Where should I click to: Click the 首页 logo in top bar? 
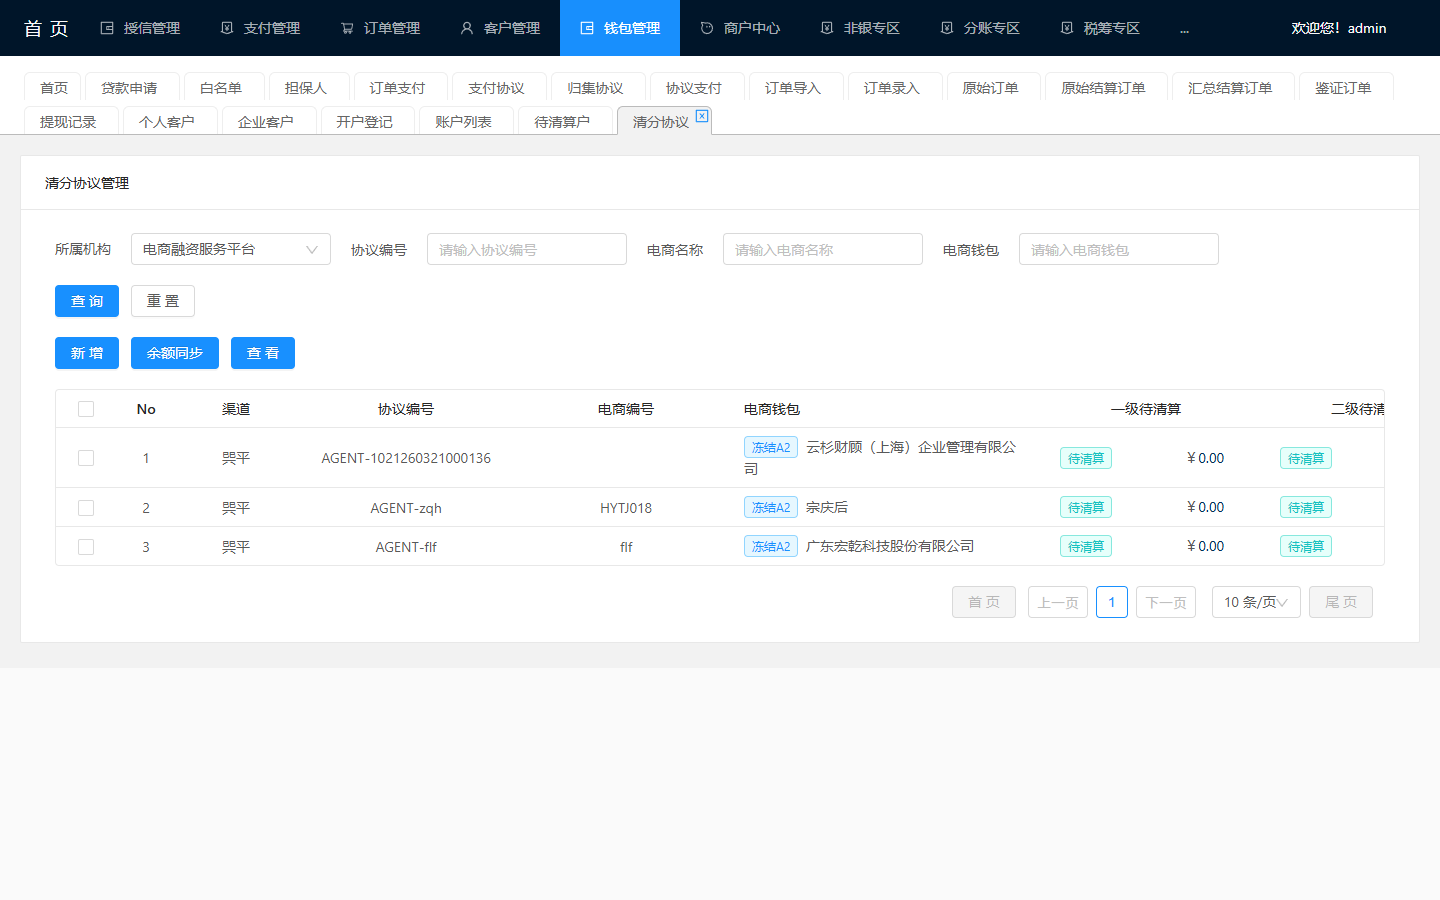coord(46,28)
